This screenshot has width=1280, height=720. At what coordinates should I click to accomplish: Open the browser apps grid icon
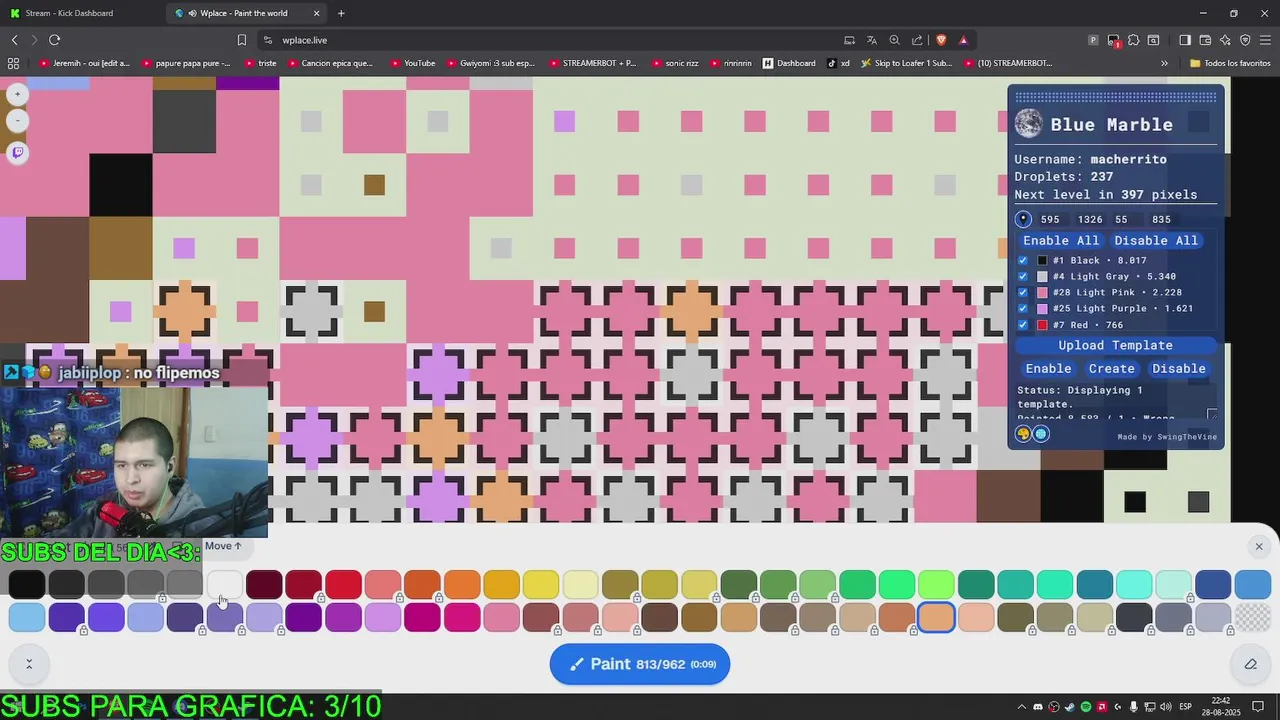13,63
